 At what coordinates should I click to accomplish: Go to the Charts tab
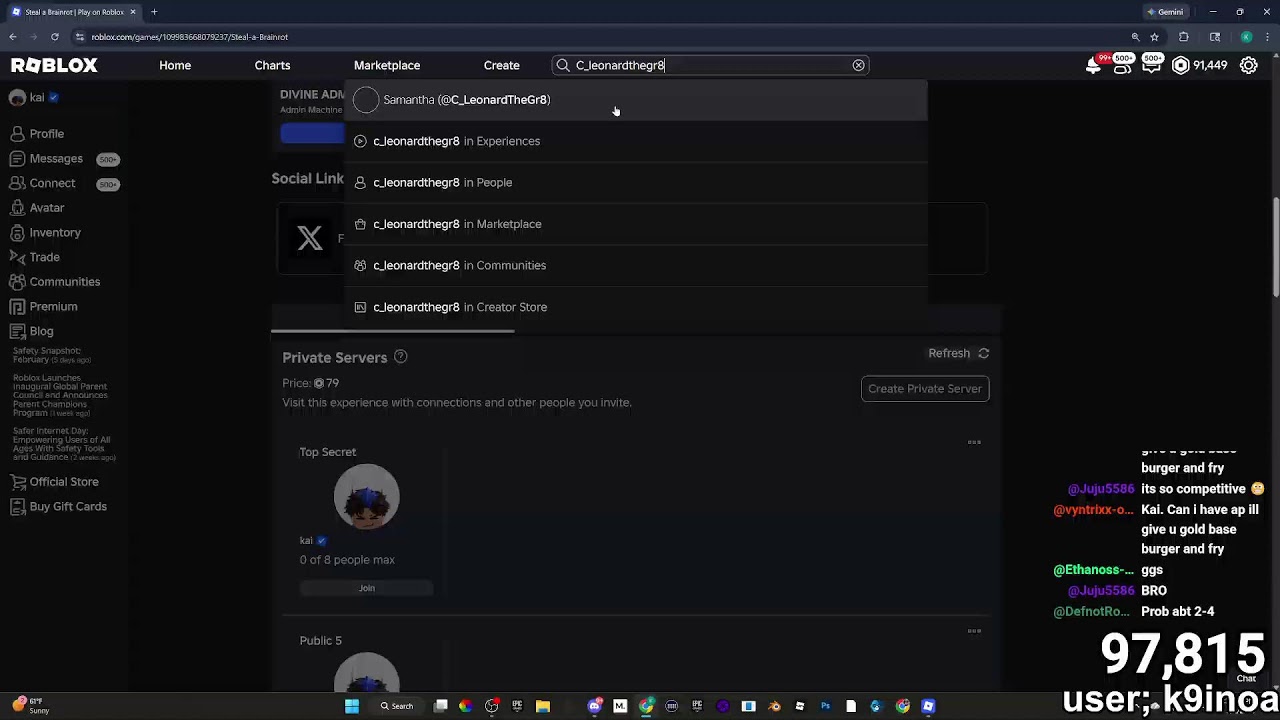(272, 65)
